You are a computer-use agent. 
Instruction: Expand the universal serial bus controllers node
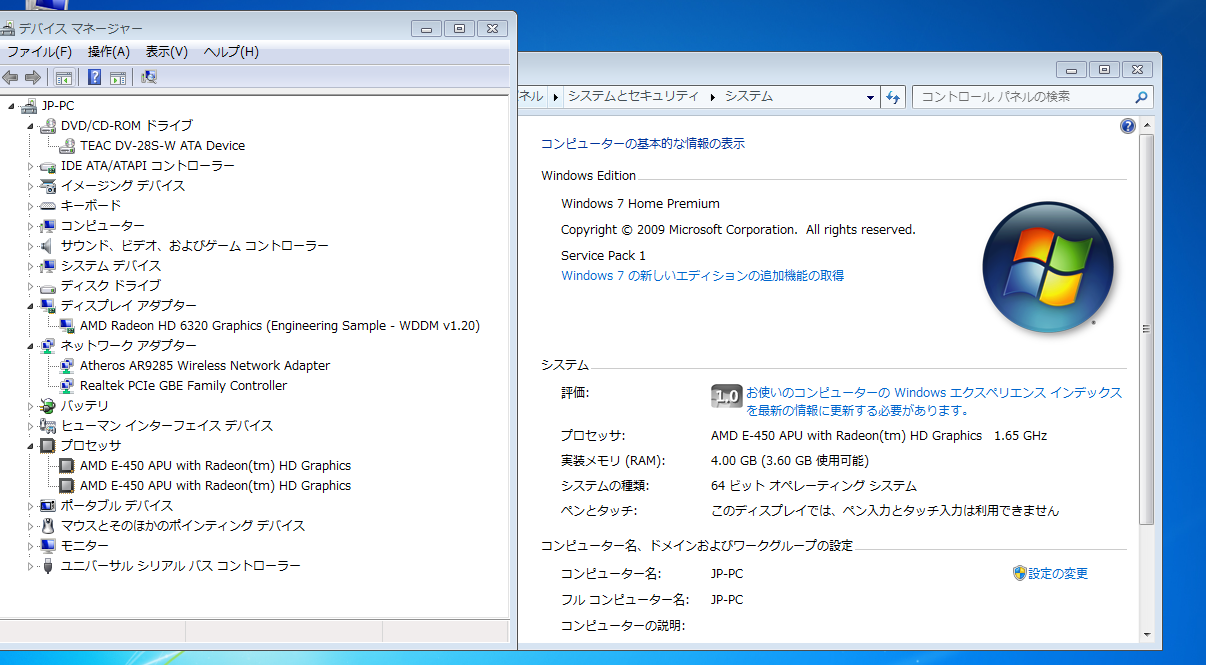click(x=31, y=566)
